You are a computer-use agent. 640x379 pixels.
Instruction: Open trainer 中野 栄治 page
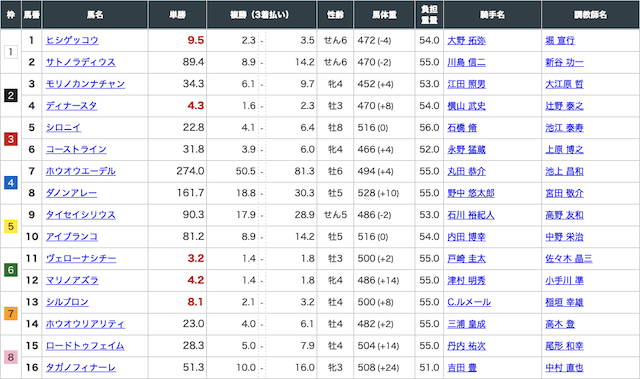click(564, 237)
